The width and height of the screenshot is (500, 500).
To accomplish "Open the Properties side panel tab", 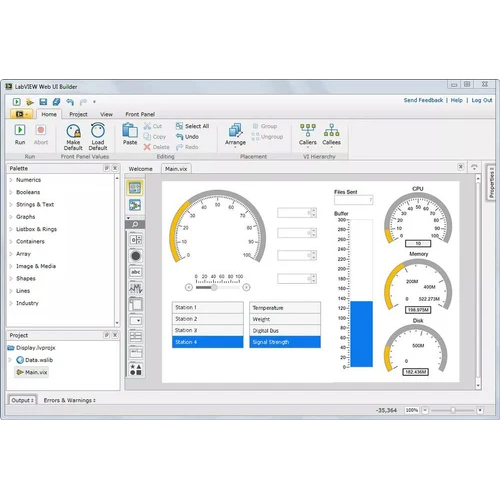I will [x=491, y=182].
